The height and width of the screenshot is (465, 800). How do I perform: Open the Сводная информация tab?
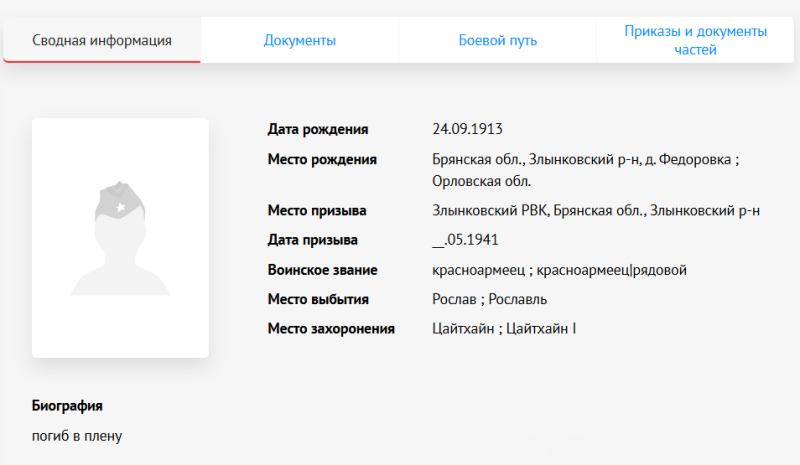102,40
